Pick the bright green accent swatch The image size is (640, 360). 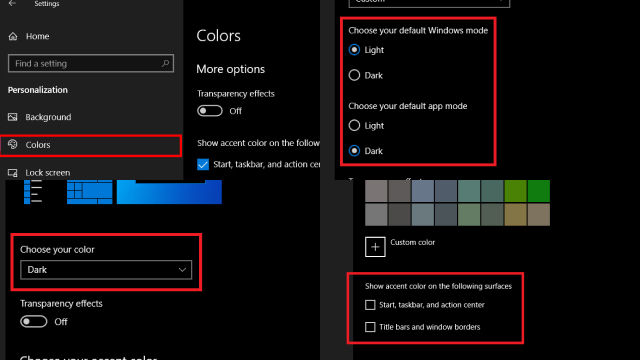[539, 191]
